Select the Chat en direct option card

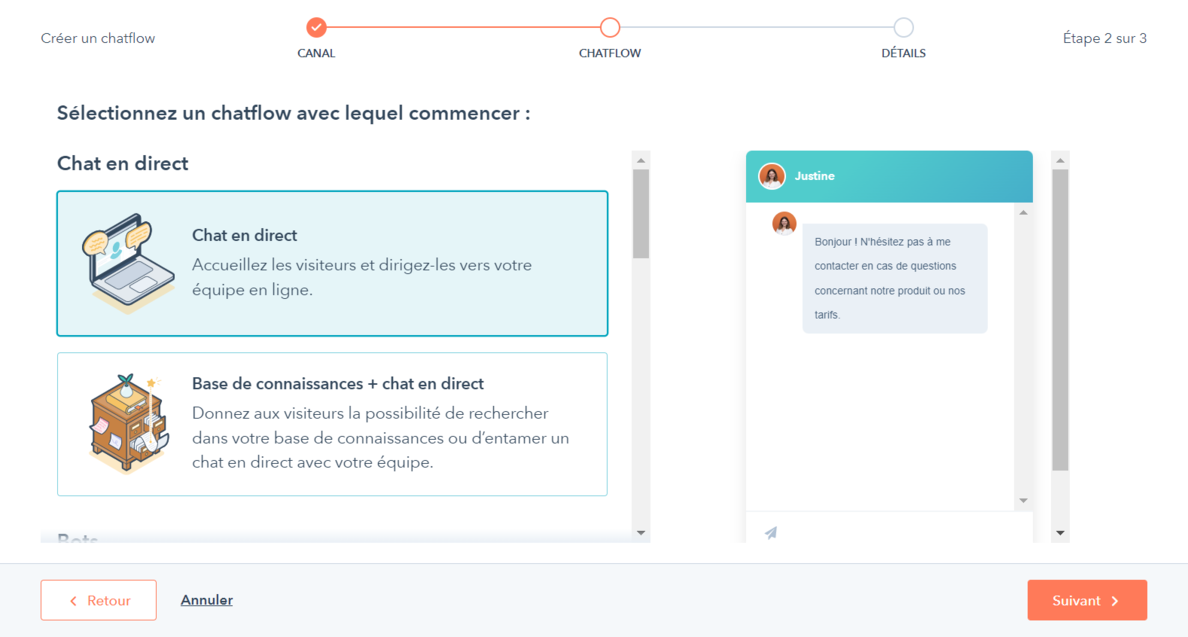332,264
